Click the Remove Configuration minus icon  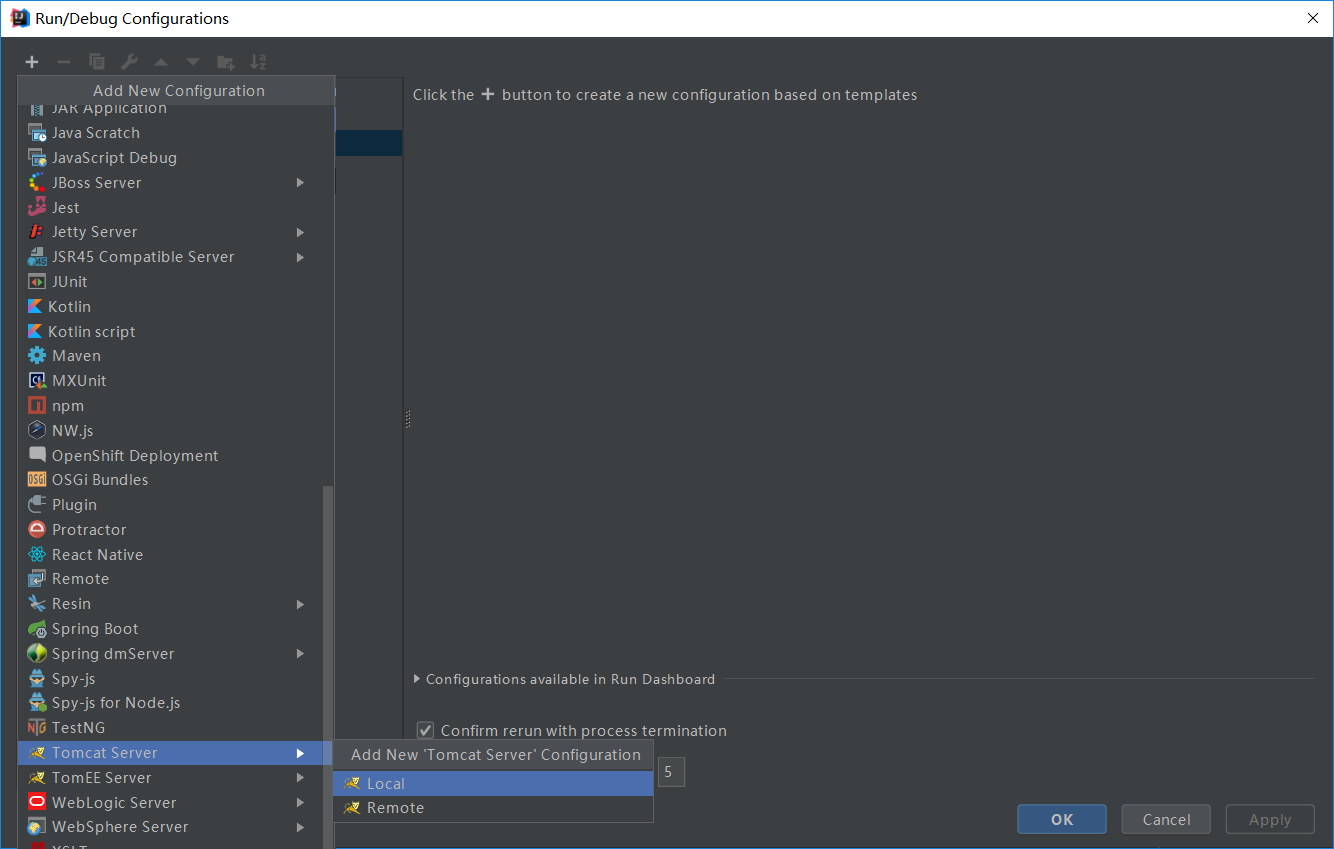[63, 62]
